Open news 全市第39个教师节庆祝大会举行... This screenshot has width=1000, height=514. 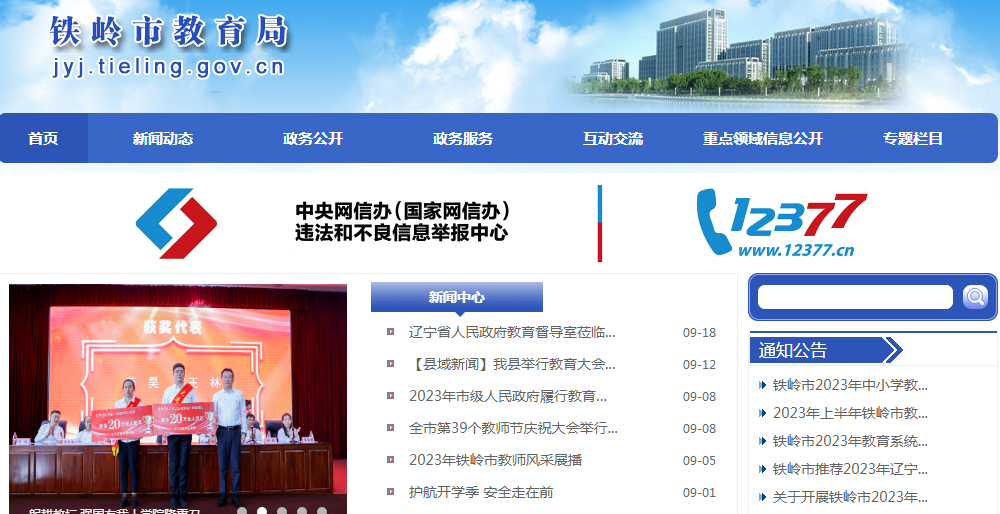tap(513, 428)
